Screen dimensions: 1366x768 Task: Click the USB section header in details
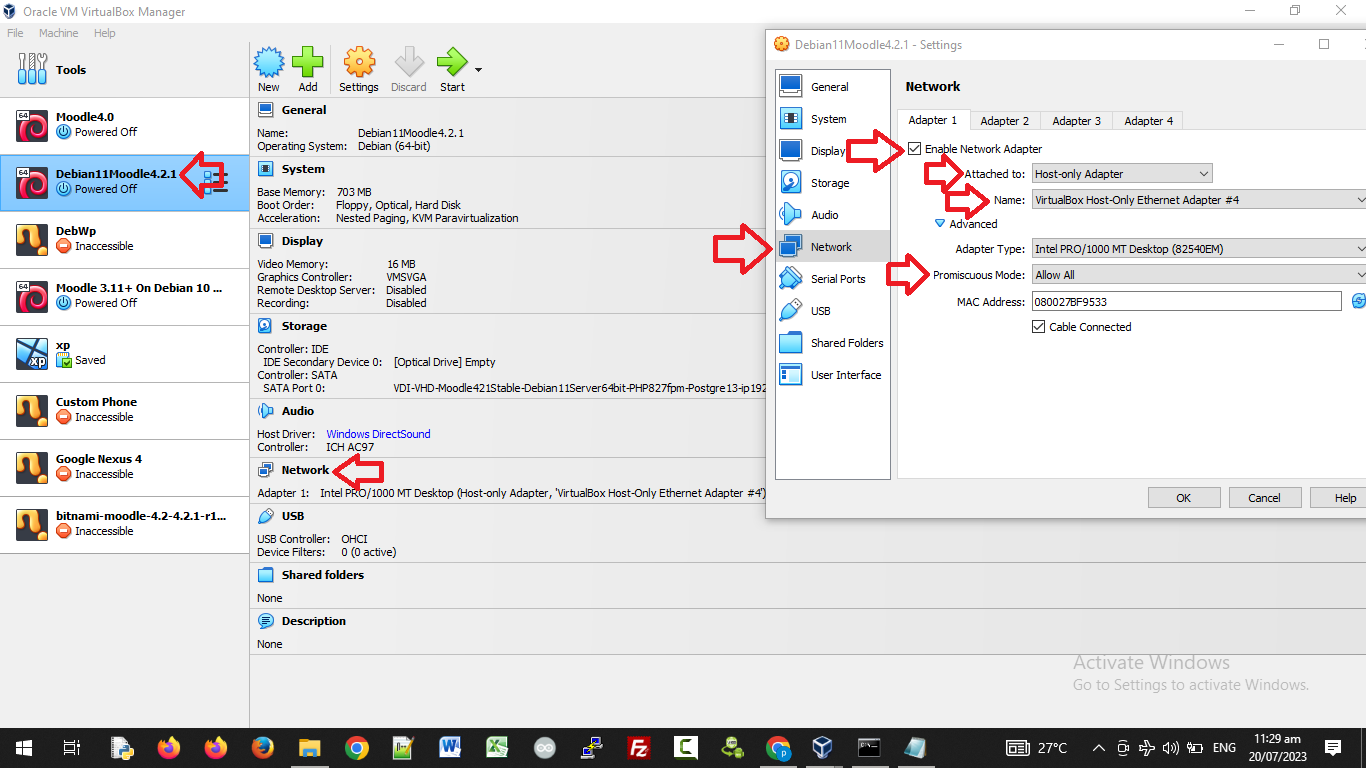tap(293, 516)
